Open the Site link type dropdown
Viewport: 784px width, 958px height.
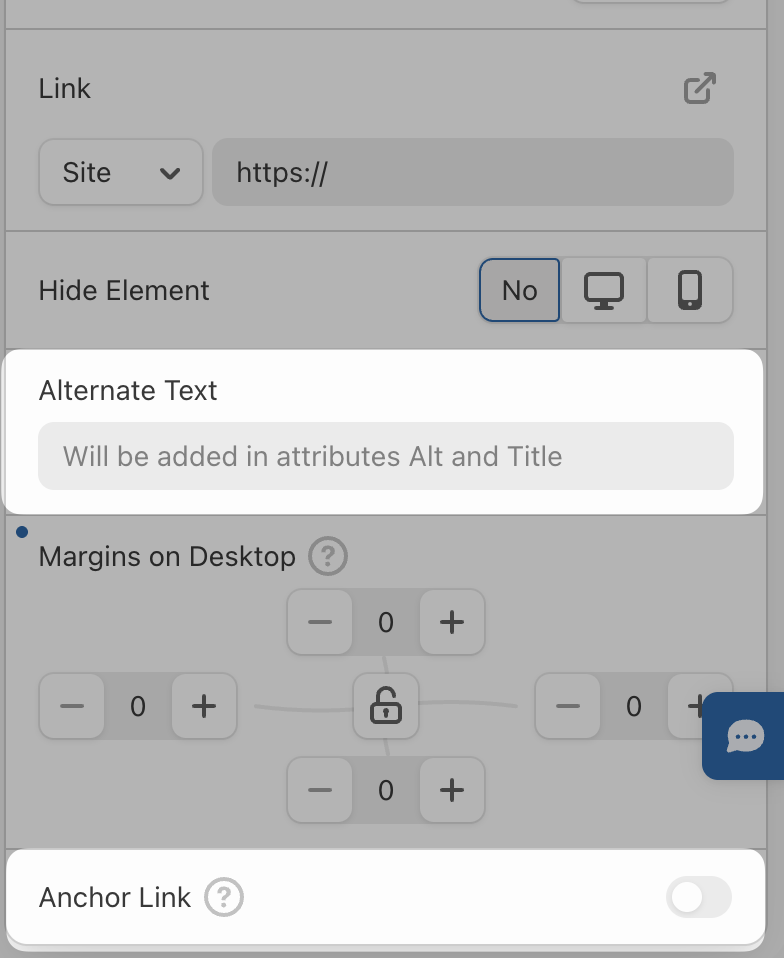click(120, 172)
